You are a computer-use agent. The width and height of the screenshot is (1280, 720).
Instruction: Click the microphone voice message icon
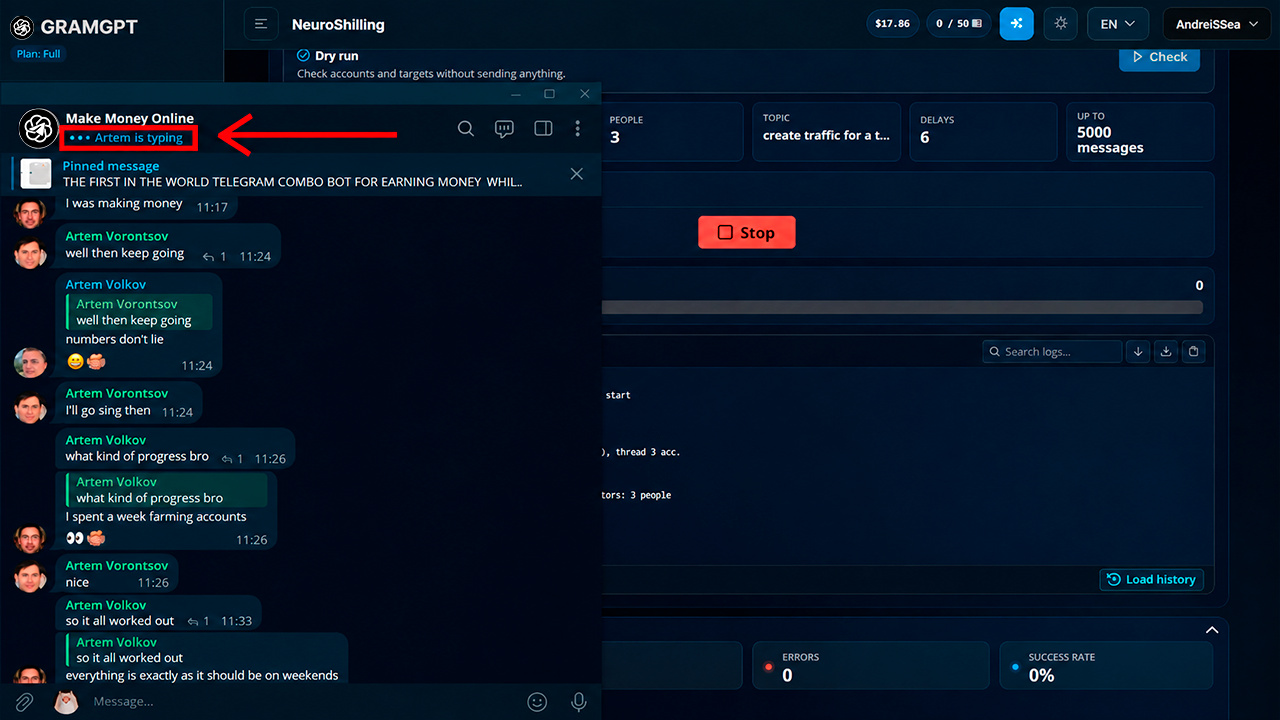point(578,702)
